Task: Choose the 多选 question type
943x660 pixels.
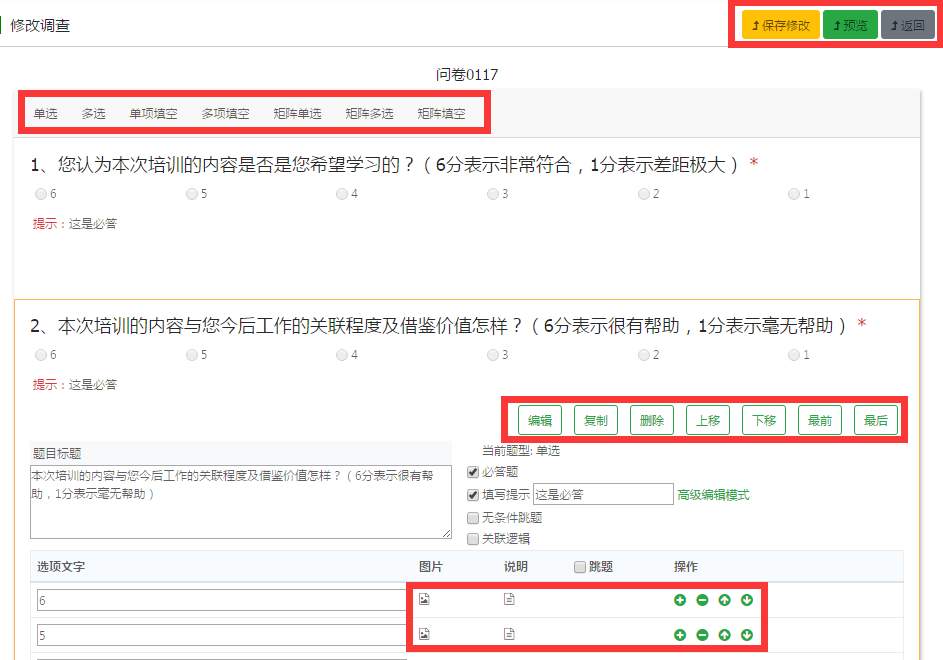Action: pos(93,114)
